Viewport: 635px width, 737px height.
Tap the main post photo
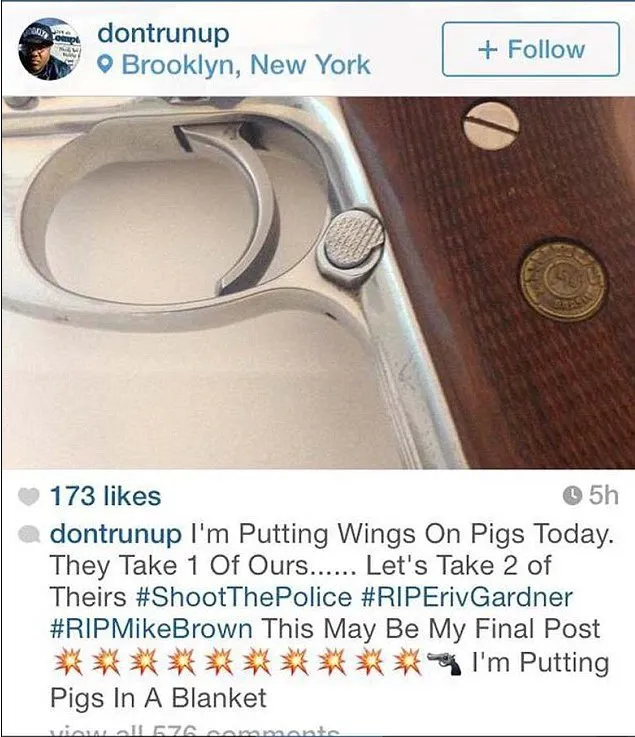[318, 282]
